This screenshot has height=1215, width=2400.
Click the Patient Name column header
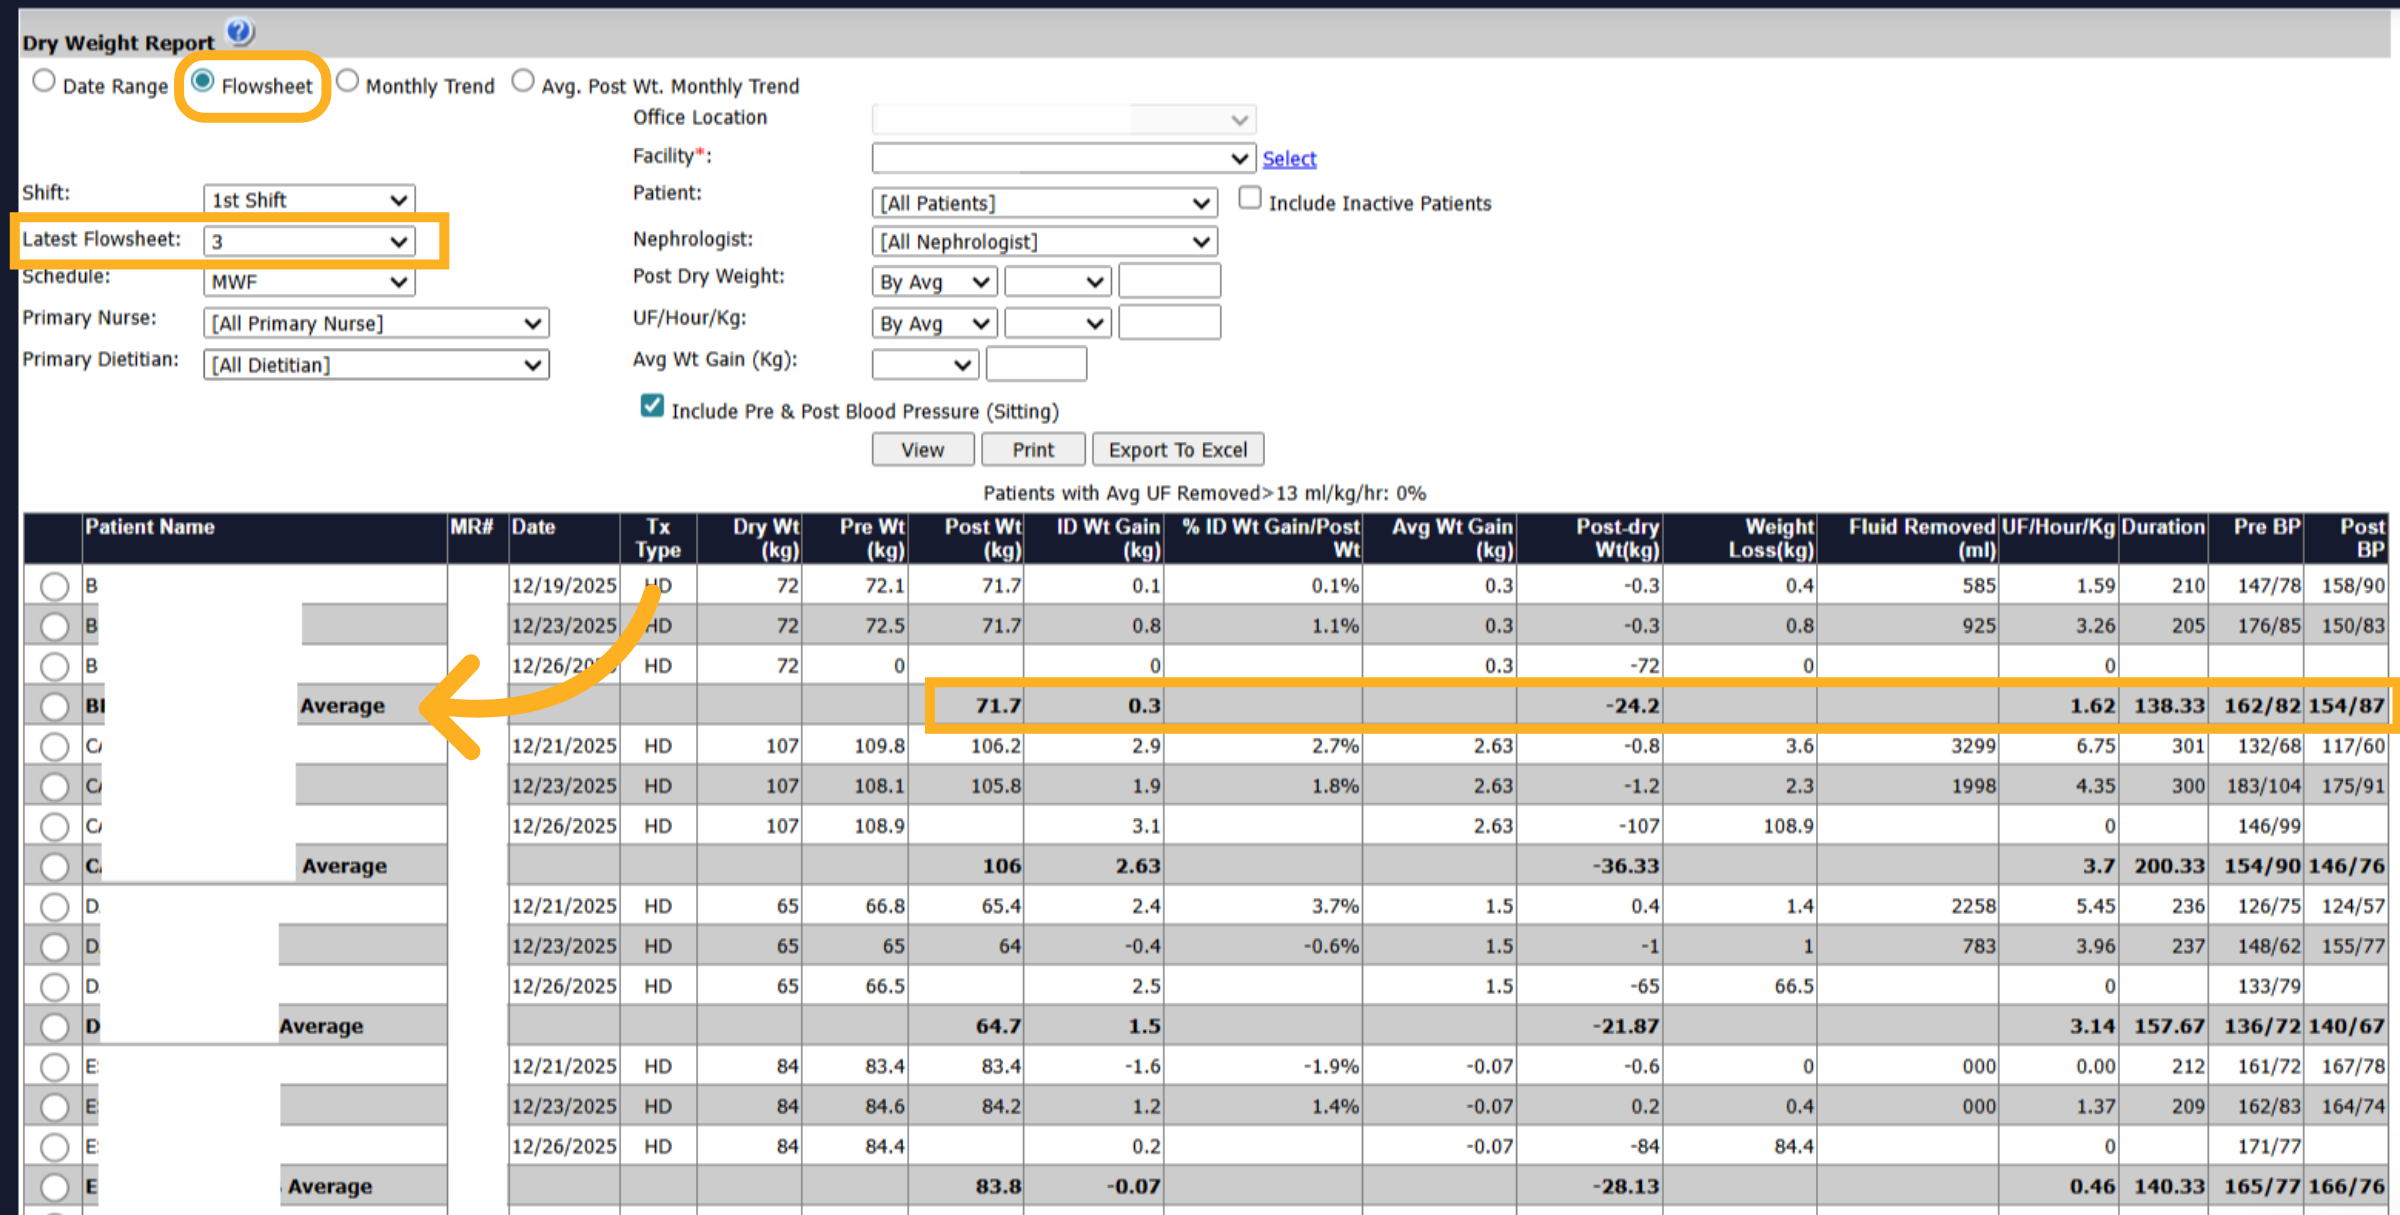(150, 527)
